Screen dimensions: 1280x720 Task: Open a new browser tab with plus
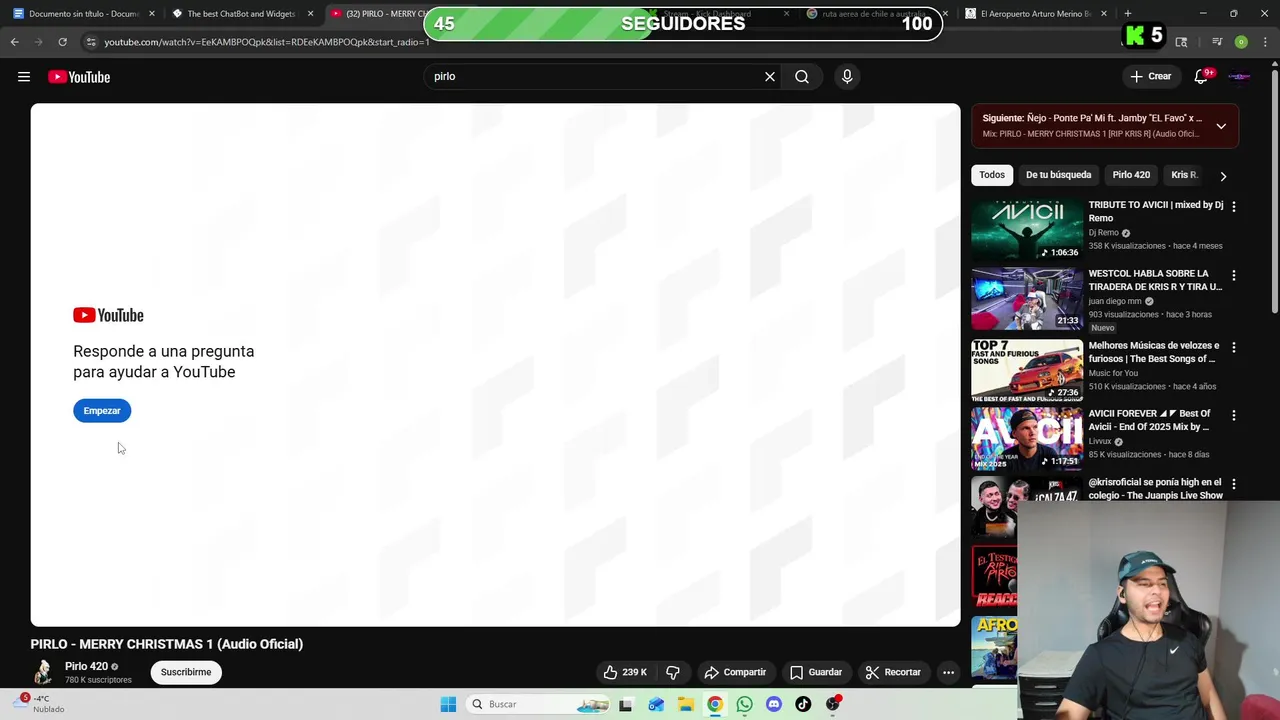(x=1128, y=14)
